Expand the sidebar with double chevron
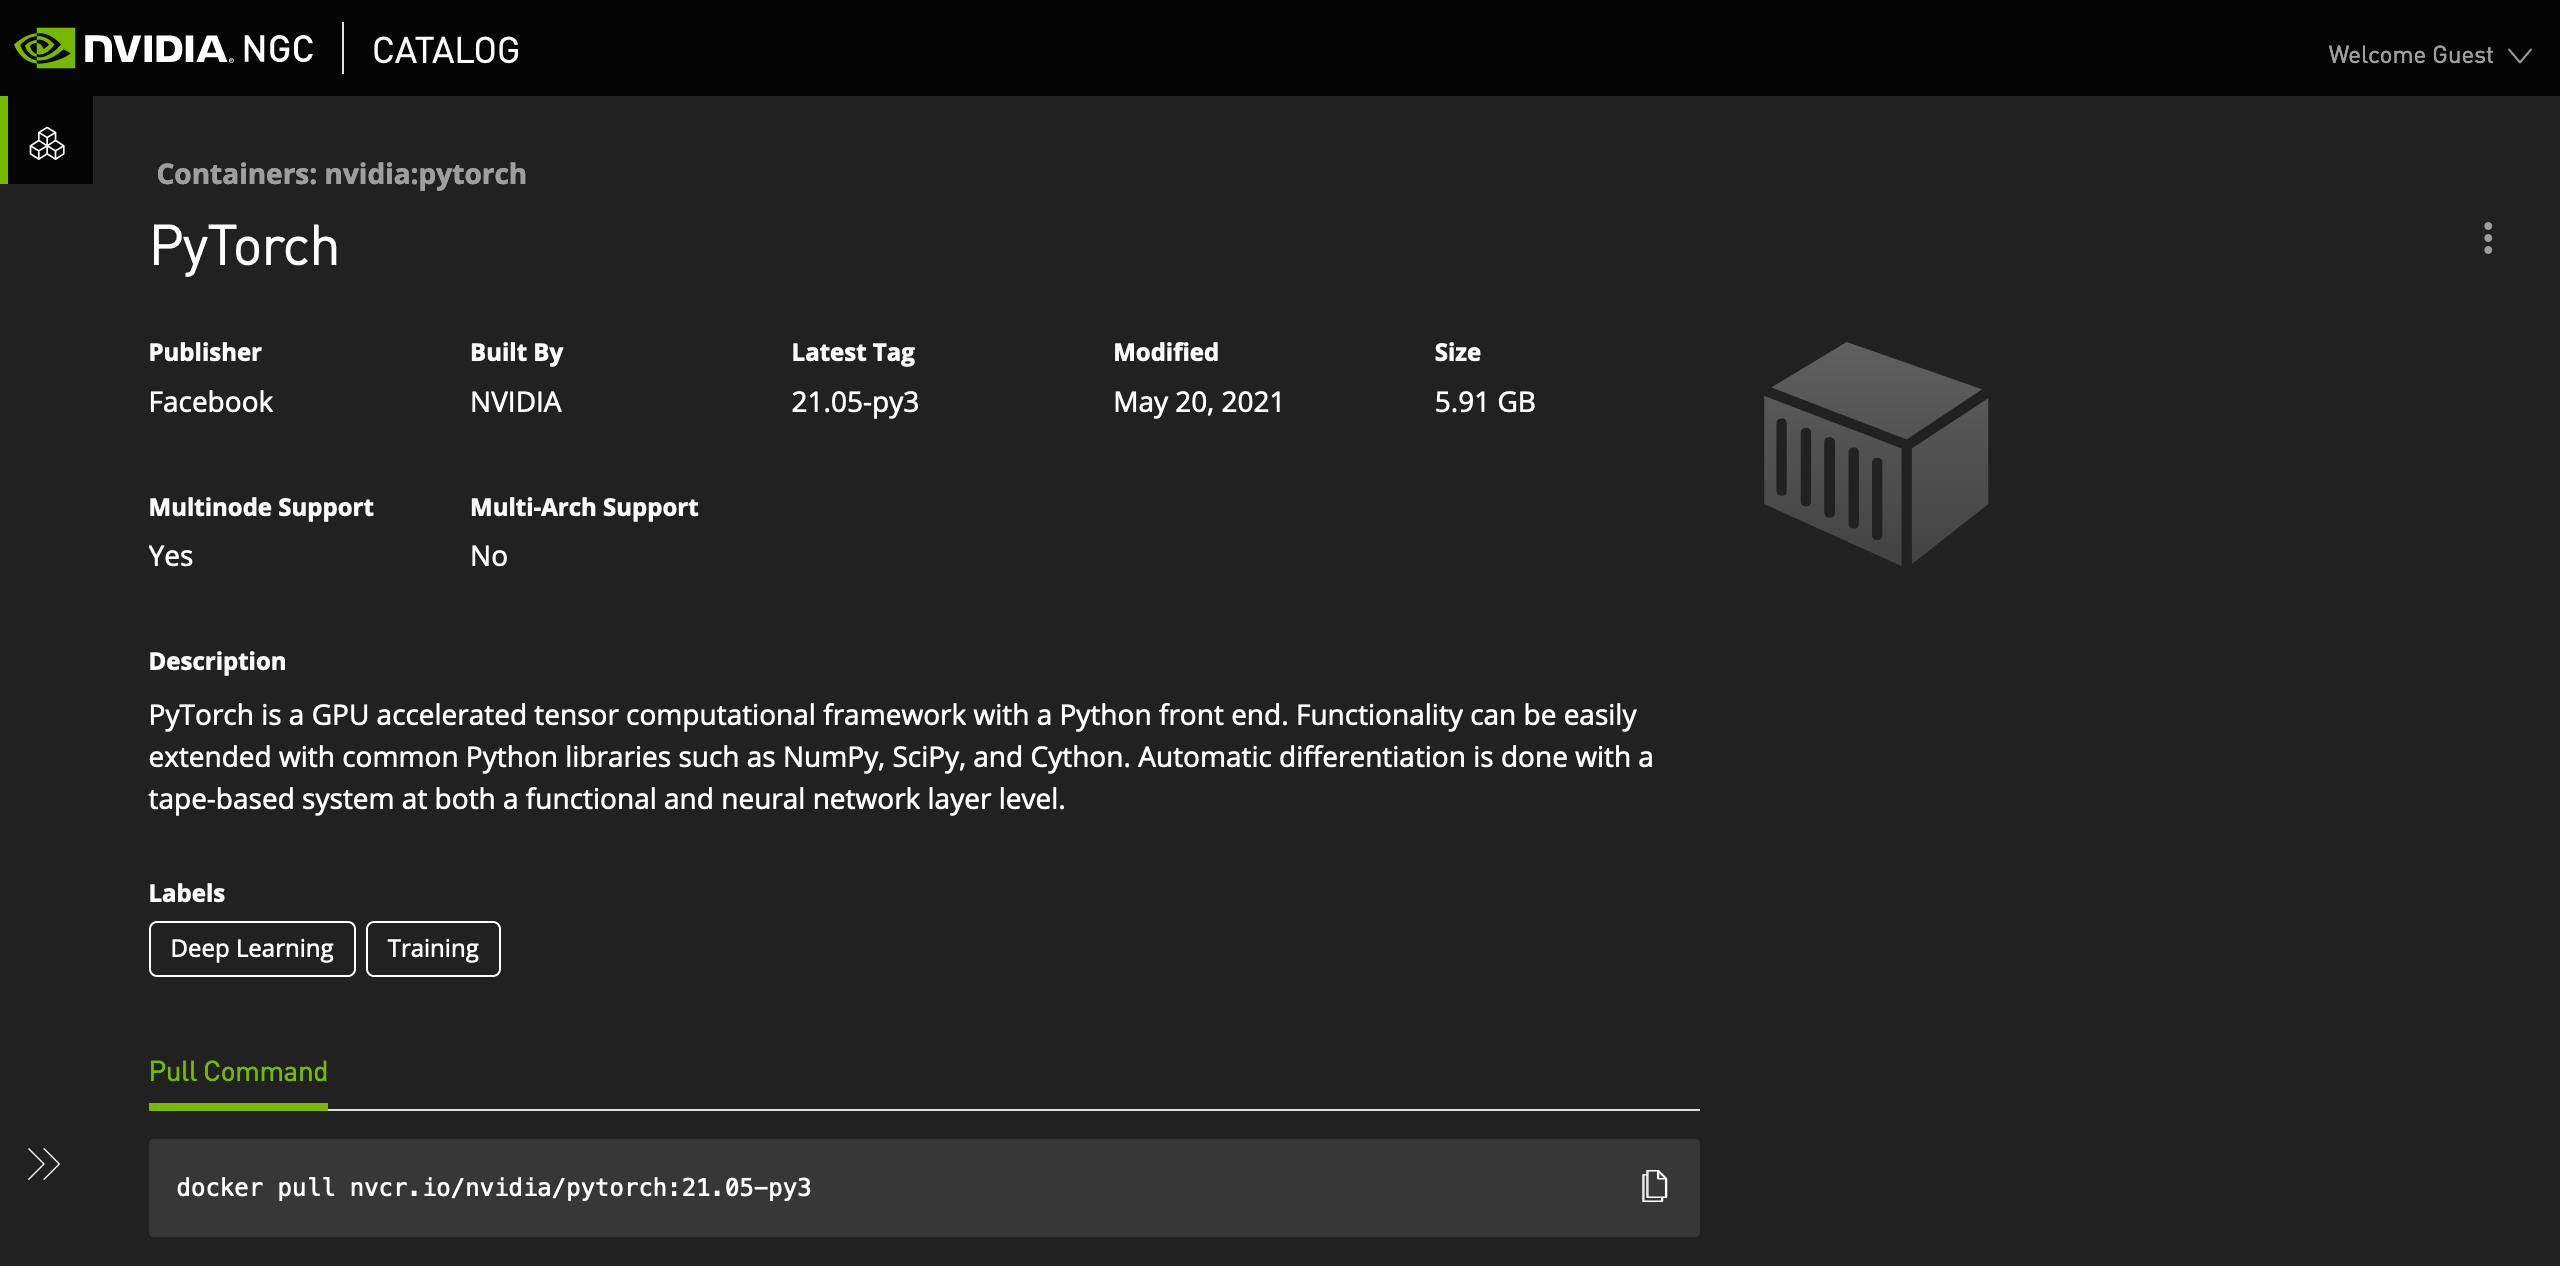The height and width of the screenshot is (1266, 2560). click(x=43, y=1164)
